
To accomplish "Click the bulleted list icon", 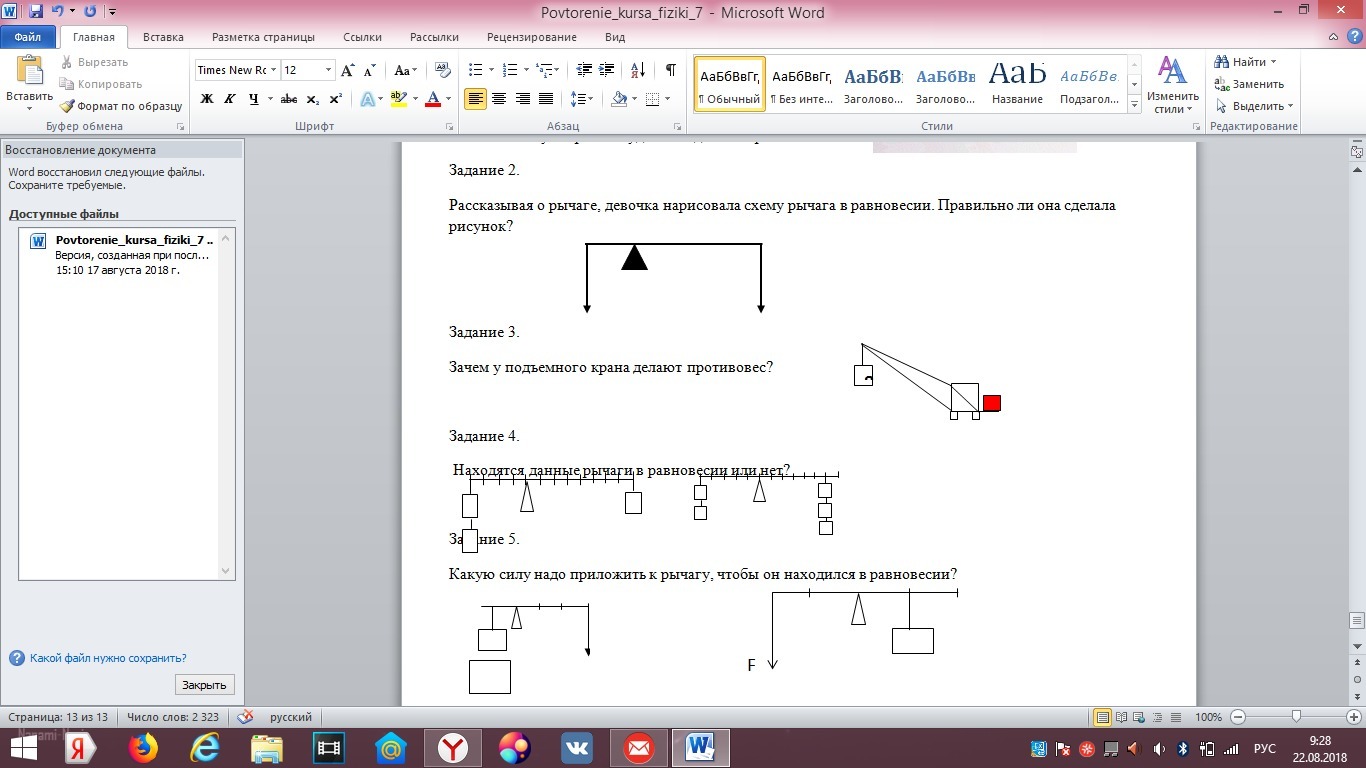I will pyautogui.click(x=476, y=70).
